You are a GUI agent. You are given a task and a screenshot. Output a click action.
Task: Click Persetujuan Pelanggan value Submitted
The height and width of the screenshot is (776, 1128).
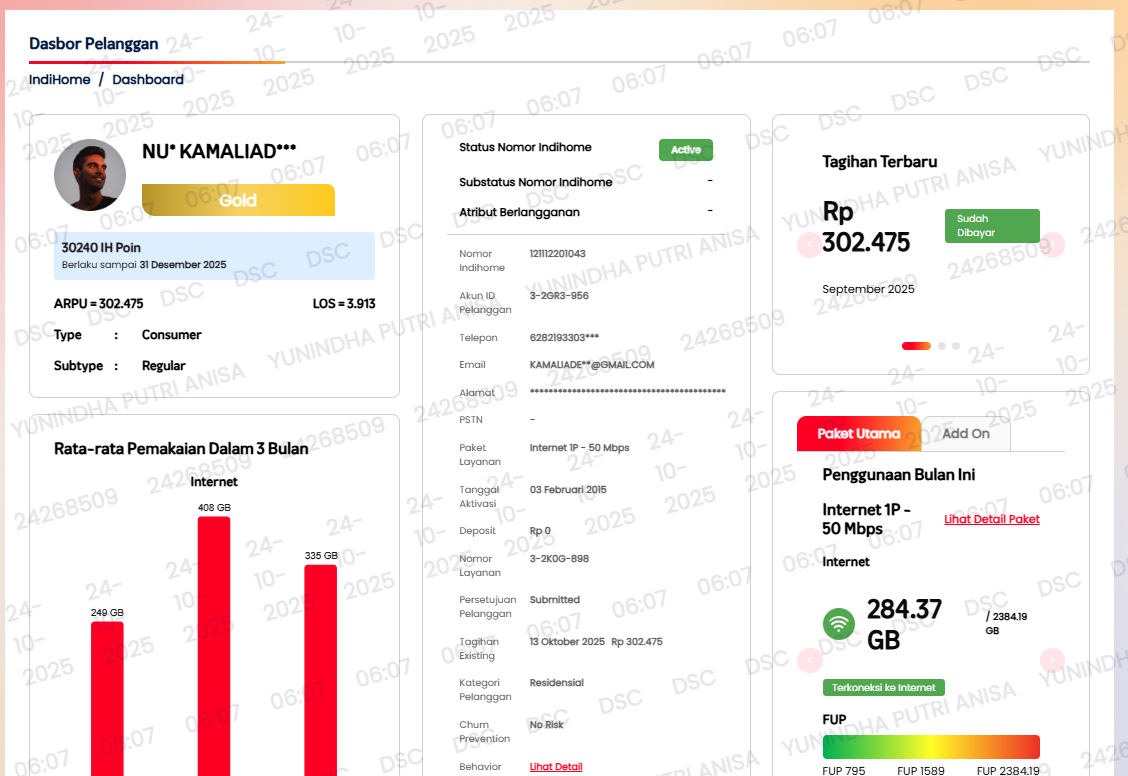tap(555, 600)
